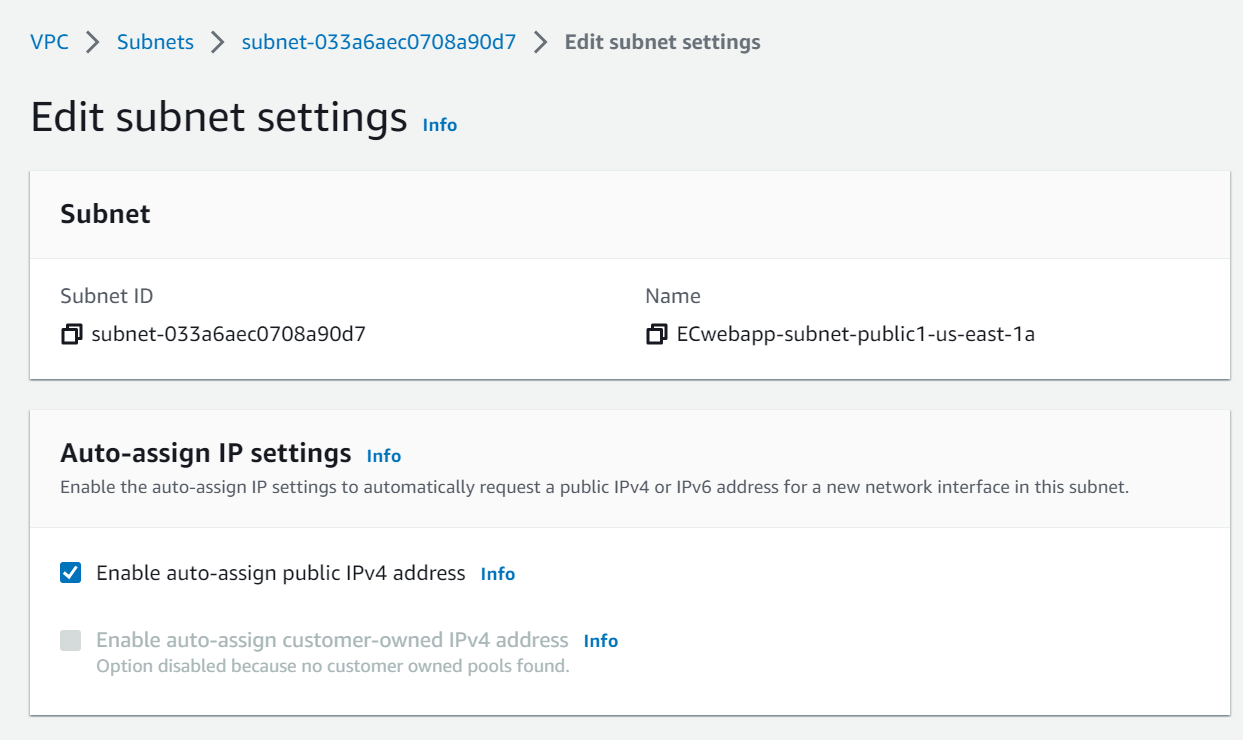Click the chevron right after VPC breadcrumb
This screenshot has width=1243, height=740.
(x=93, y=43)
